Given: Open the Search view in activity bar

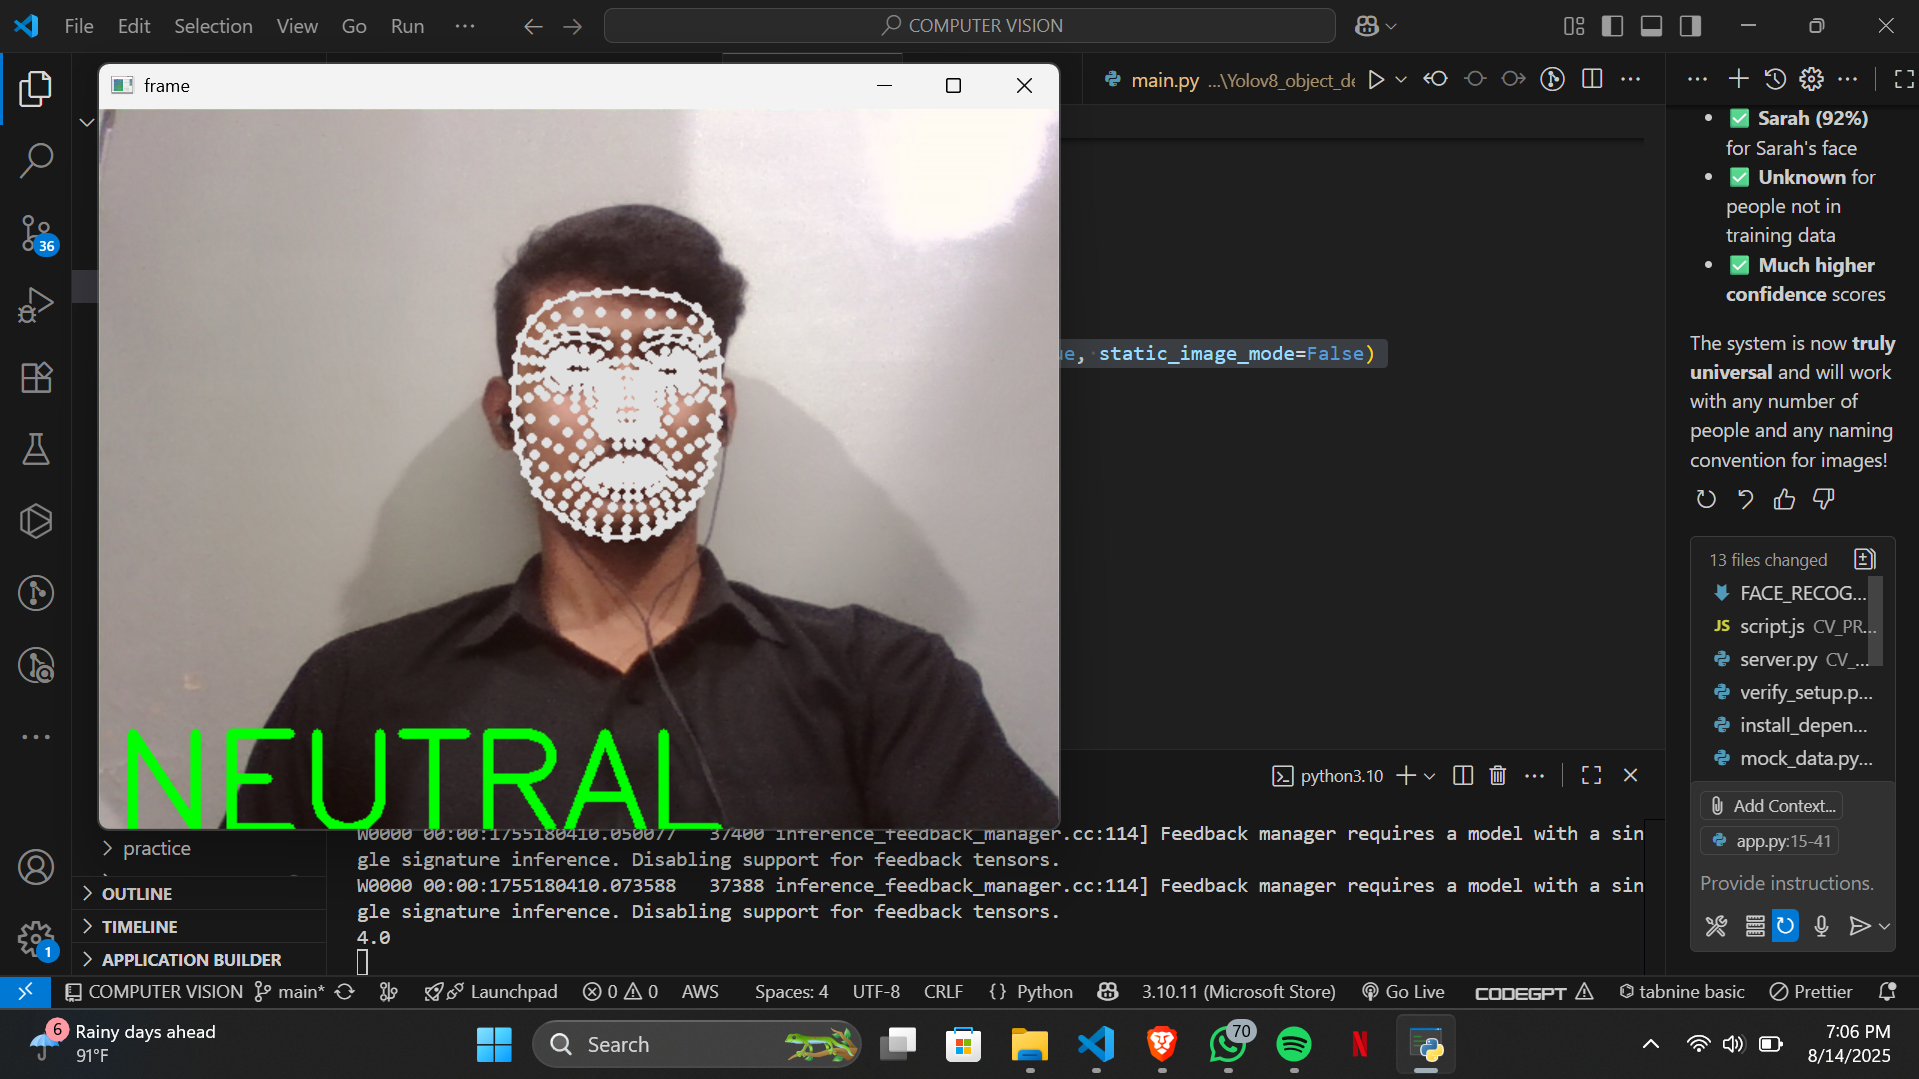Looking at the screenshot, I should pyautogui.click(x=36, y=160).
